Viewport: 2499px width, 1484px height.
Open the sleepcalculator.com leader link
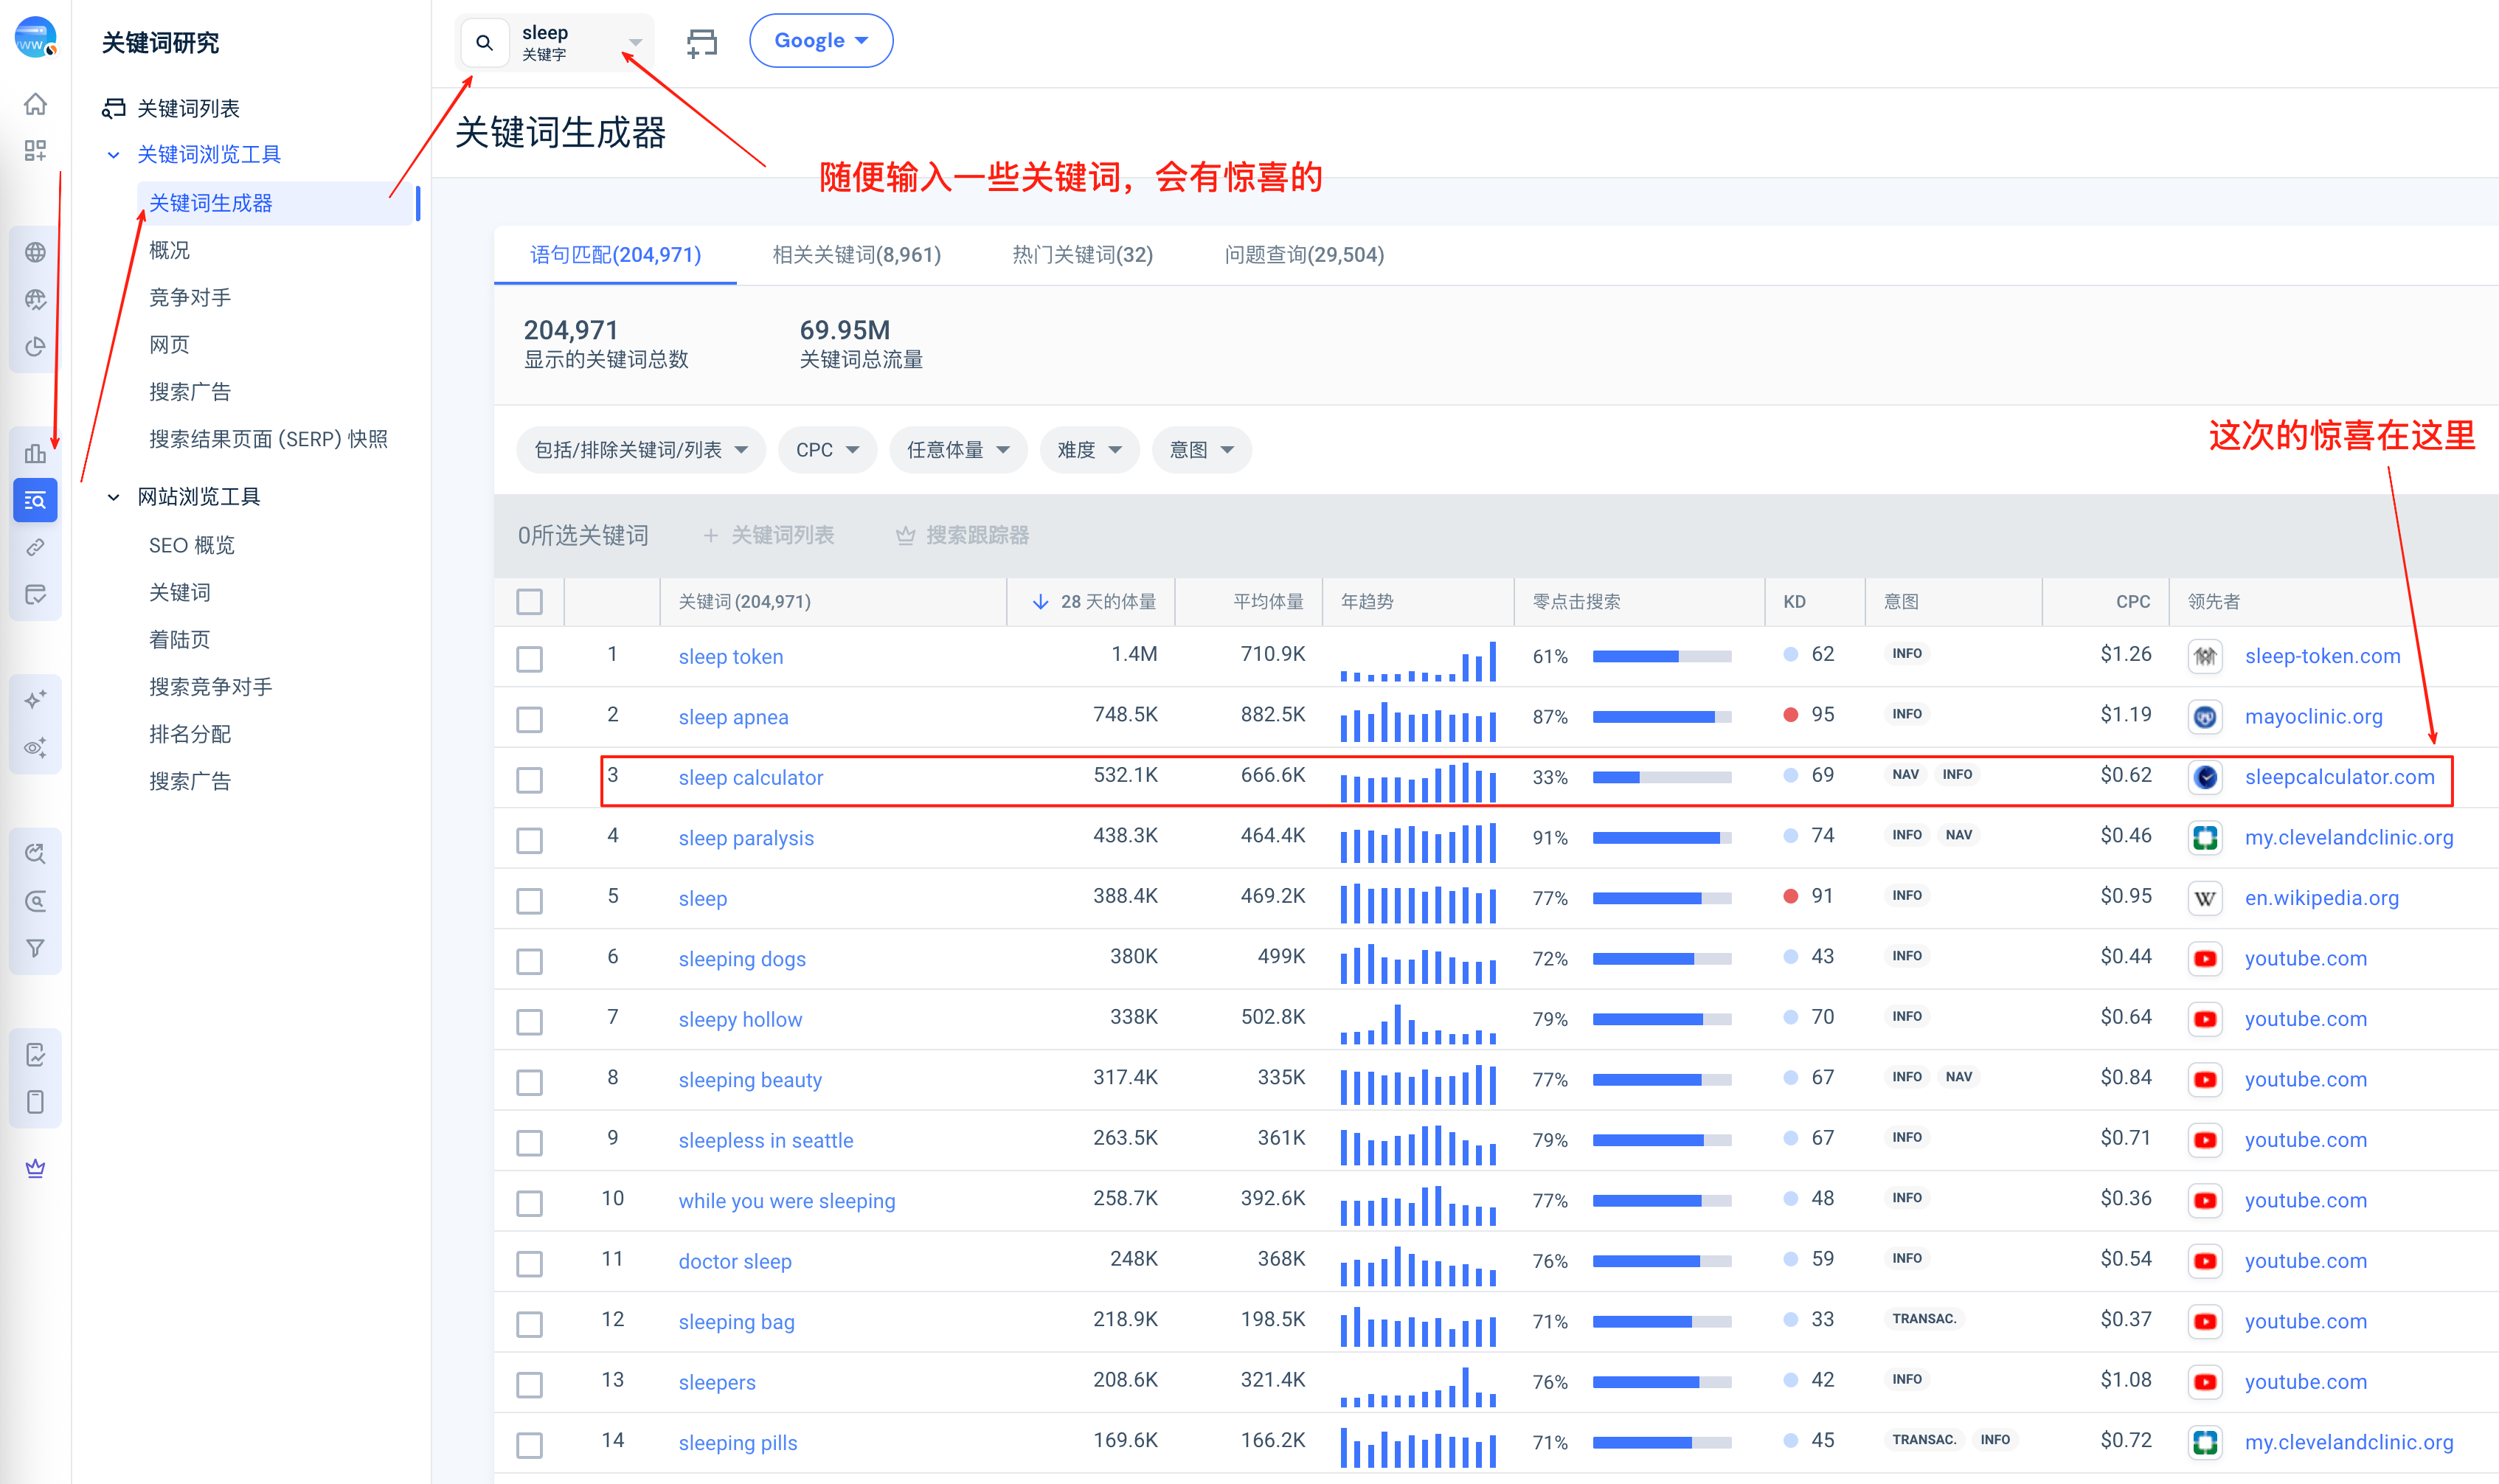pyautogui.click(x=2339, y=777)
